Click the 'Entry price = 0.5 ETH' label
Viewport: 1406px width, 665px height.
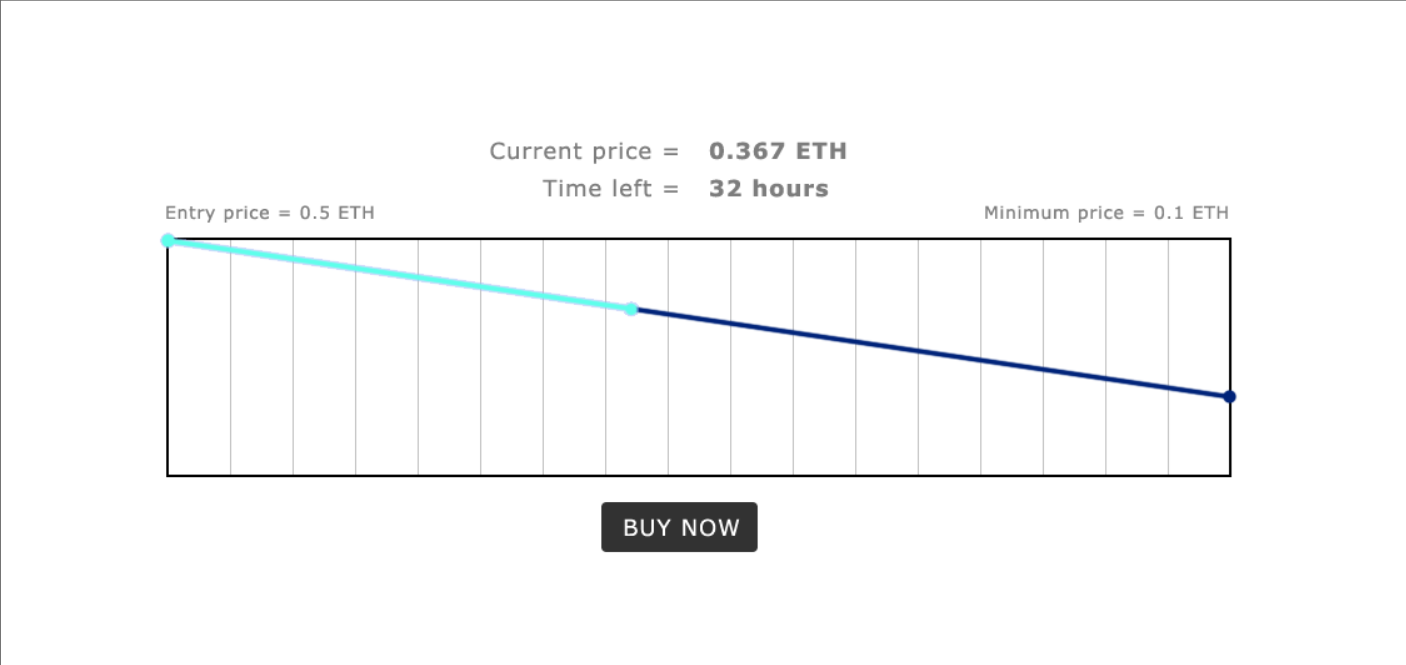pos(270,213)
